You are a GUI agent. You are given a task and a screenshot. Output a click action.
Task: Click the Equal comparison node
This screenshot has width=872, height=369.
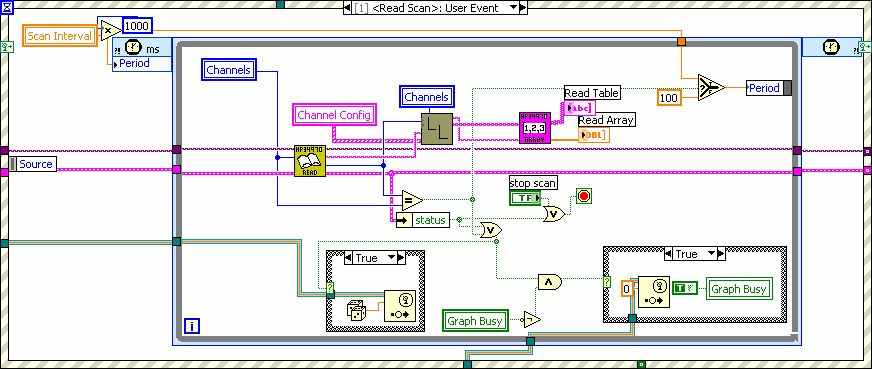click(412, 200)
